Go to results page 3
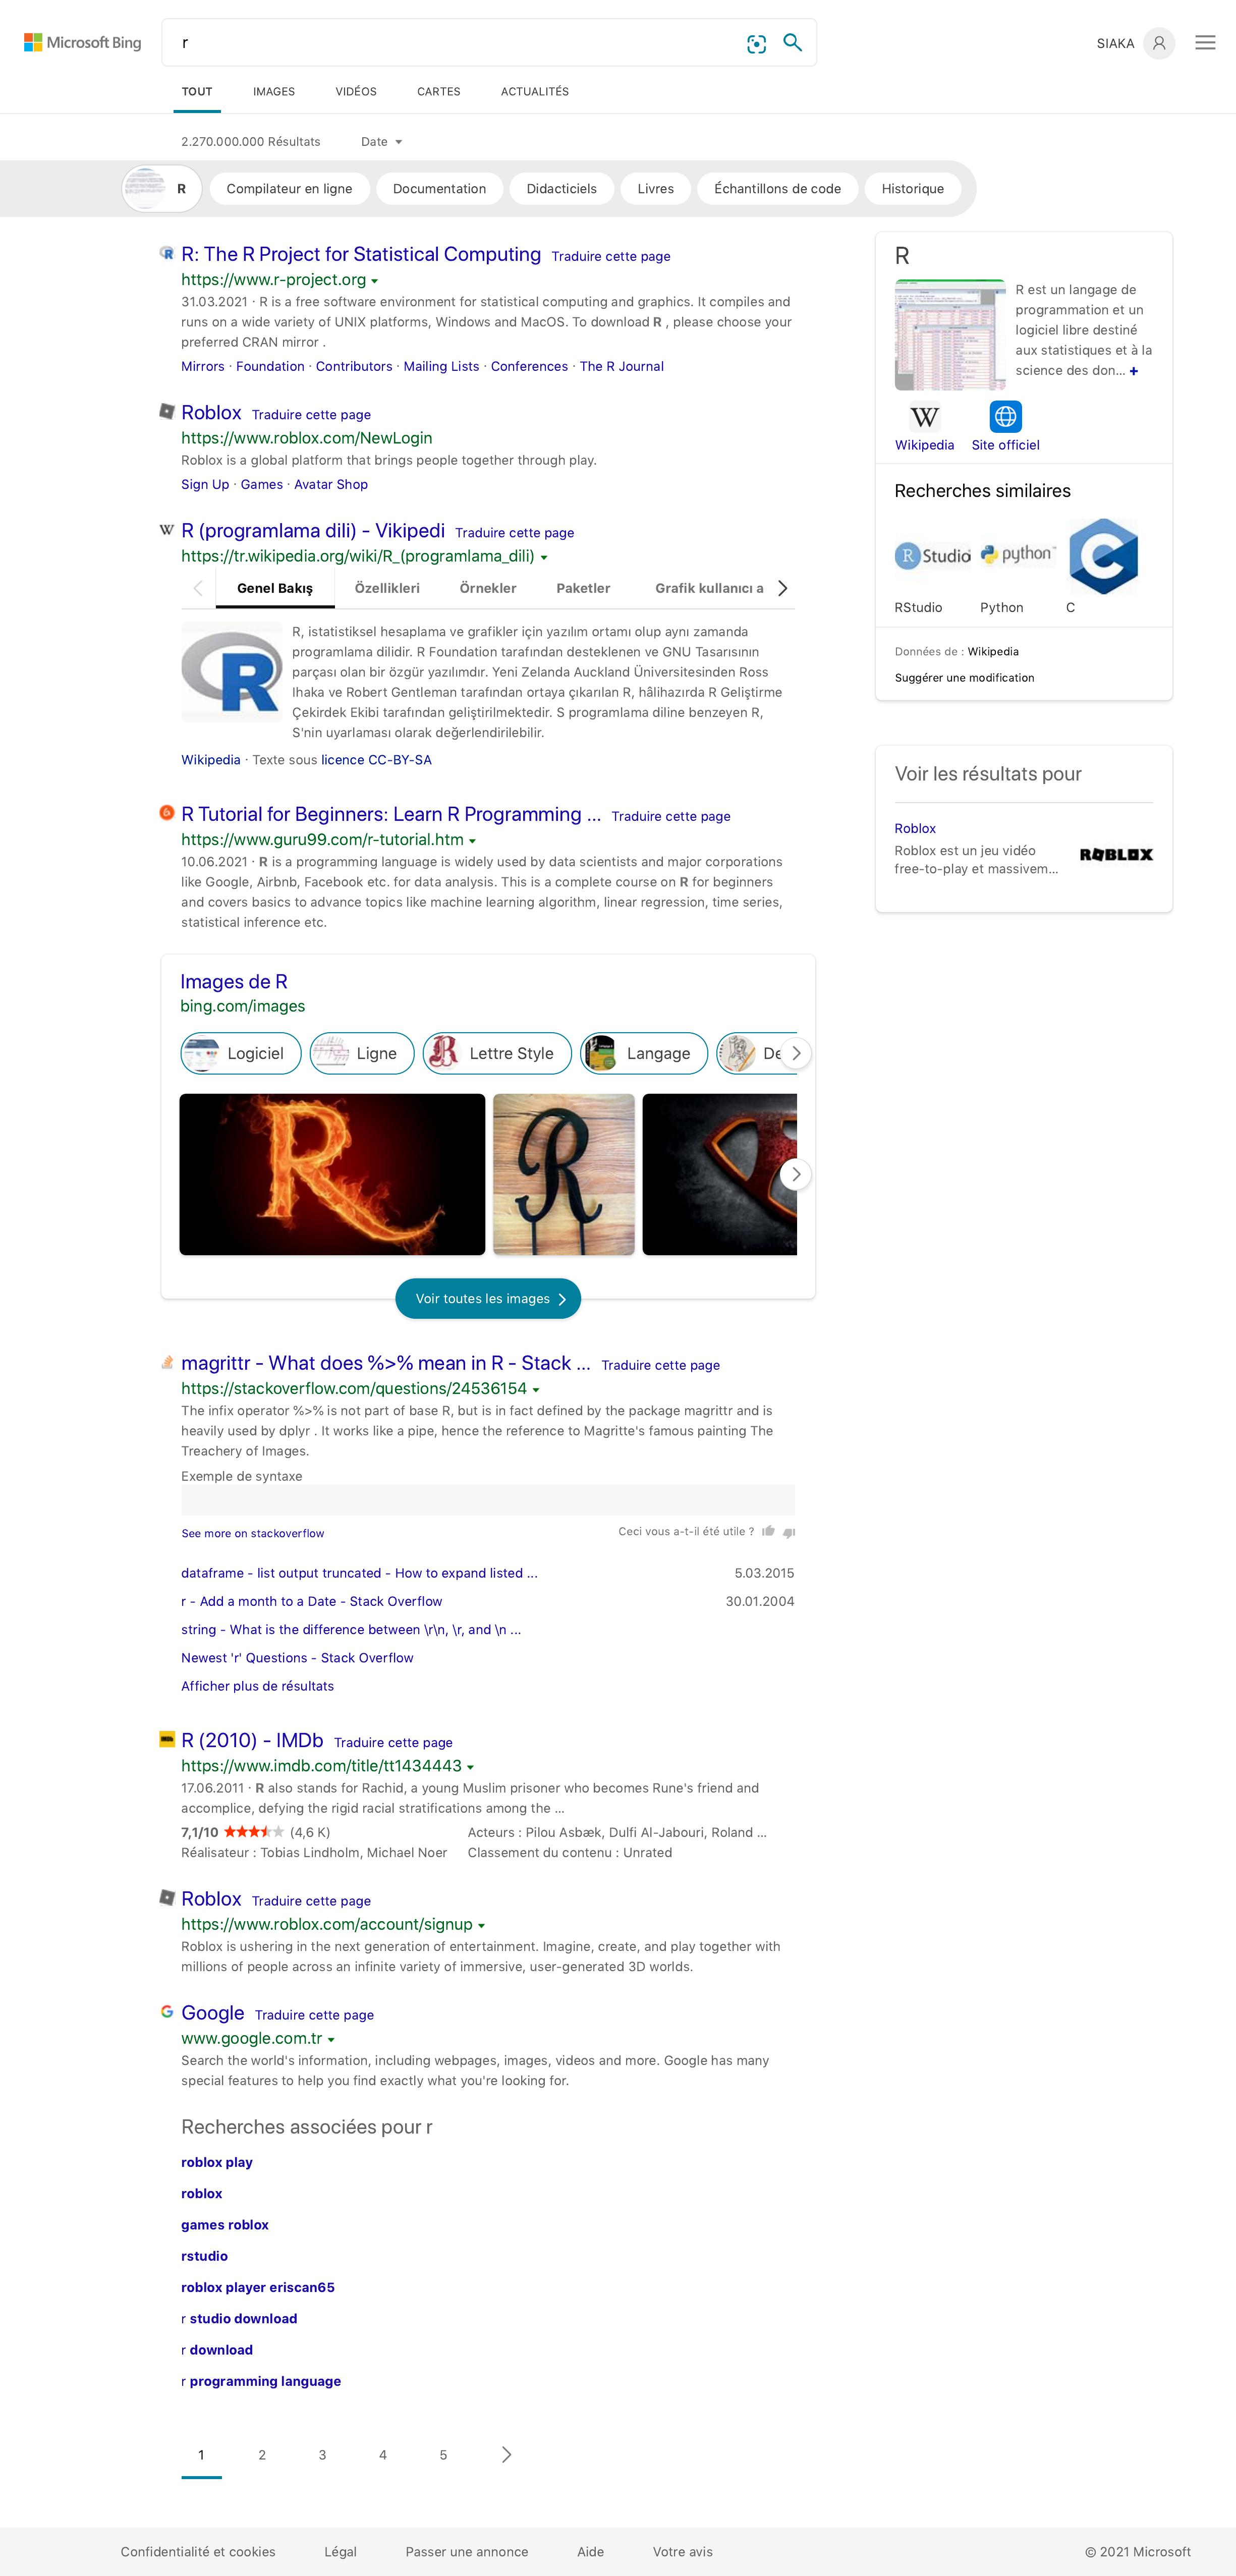 pyautogui.click(x=322, y=2455)
